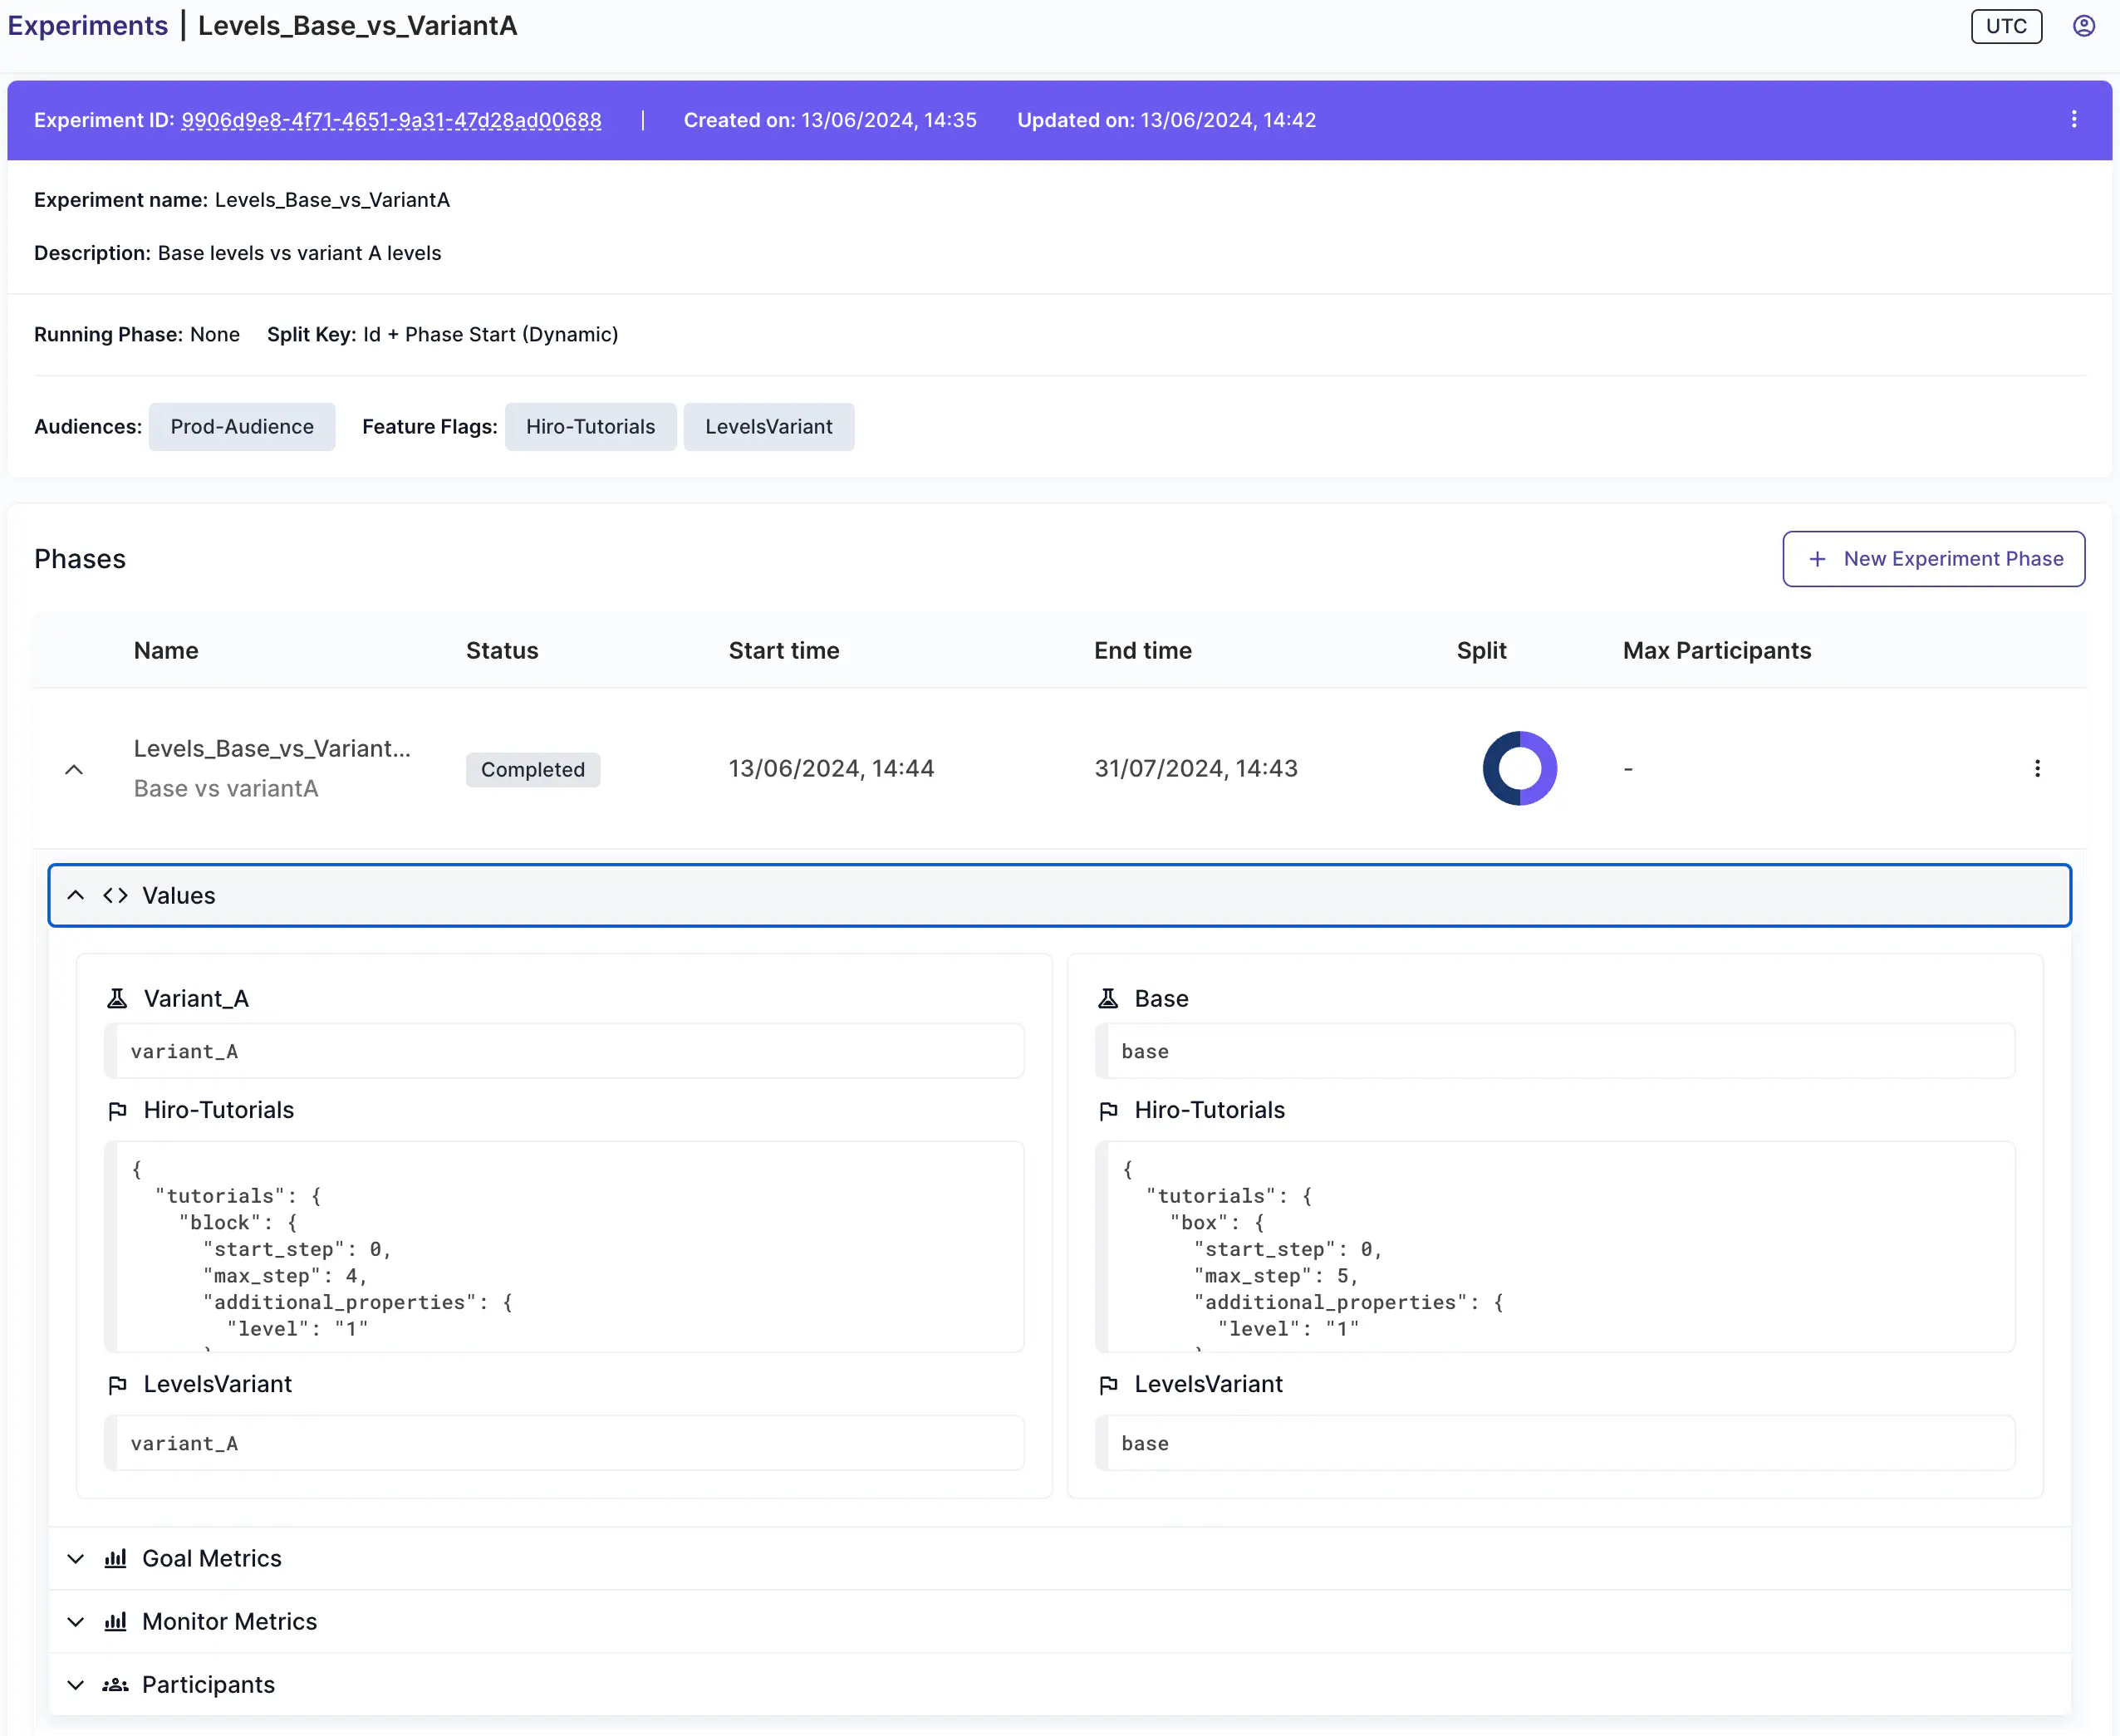Go to Experiments breadcrumb
Image resolution: width=2120 pixels, height=1736 pixels.
point(88,26)
